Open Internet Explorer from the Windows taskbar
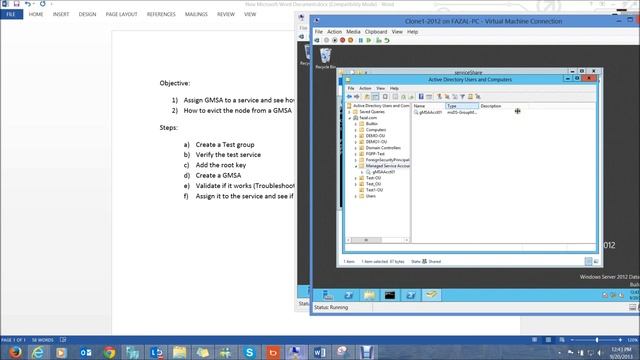 (38, 352)
